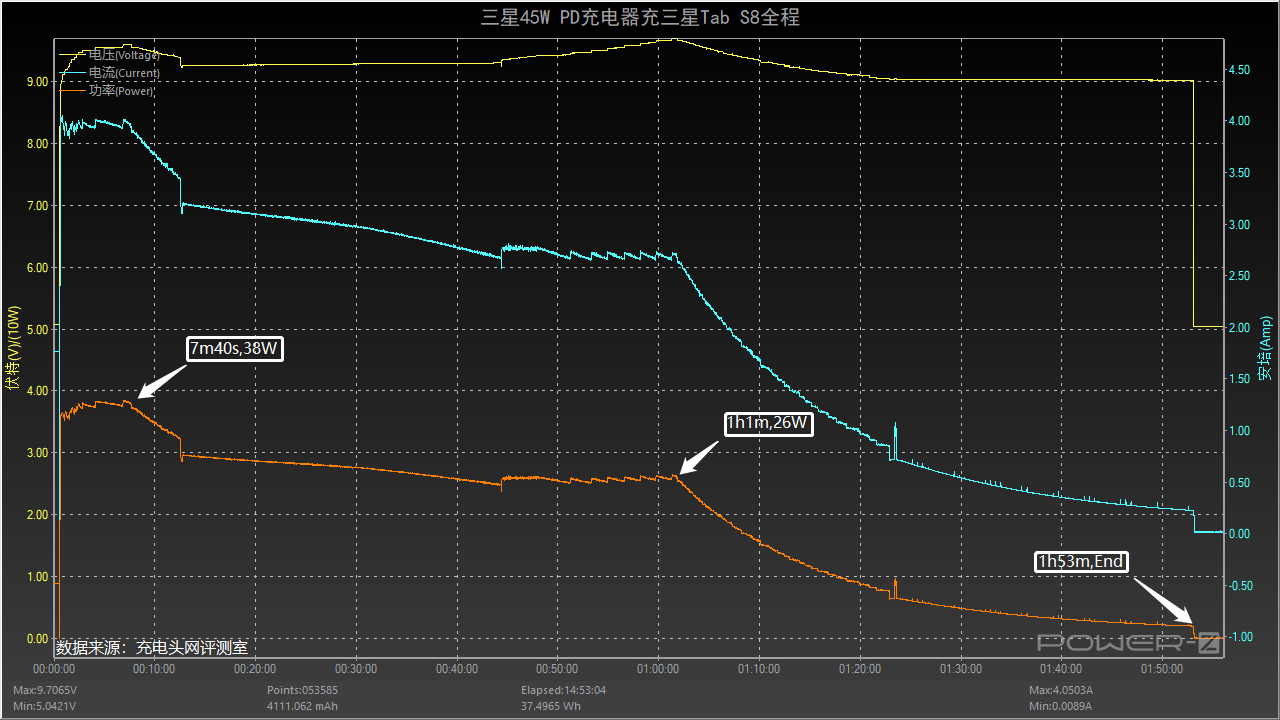Click the 伏特(V)/(10W) left axis title
Image resolution: width=1280 pixels, height=720 pixels.
[x=13, y=350]
